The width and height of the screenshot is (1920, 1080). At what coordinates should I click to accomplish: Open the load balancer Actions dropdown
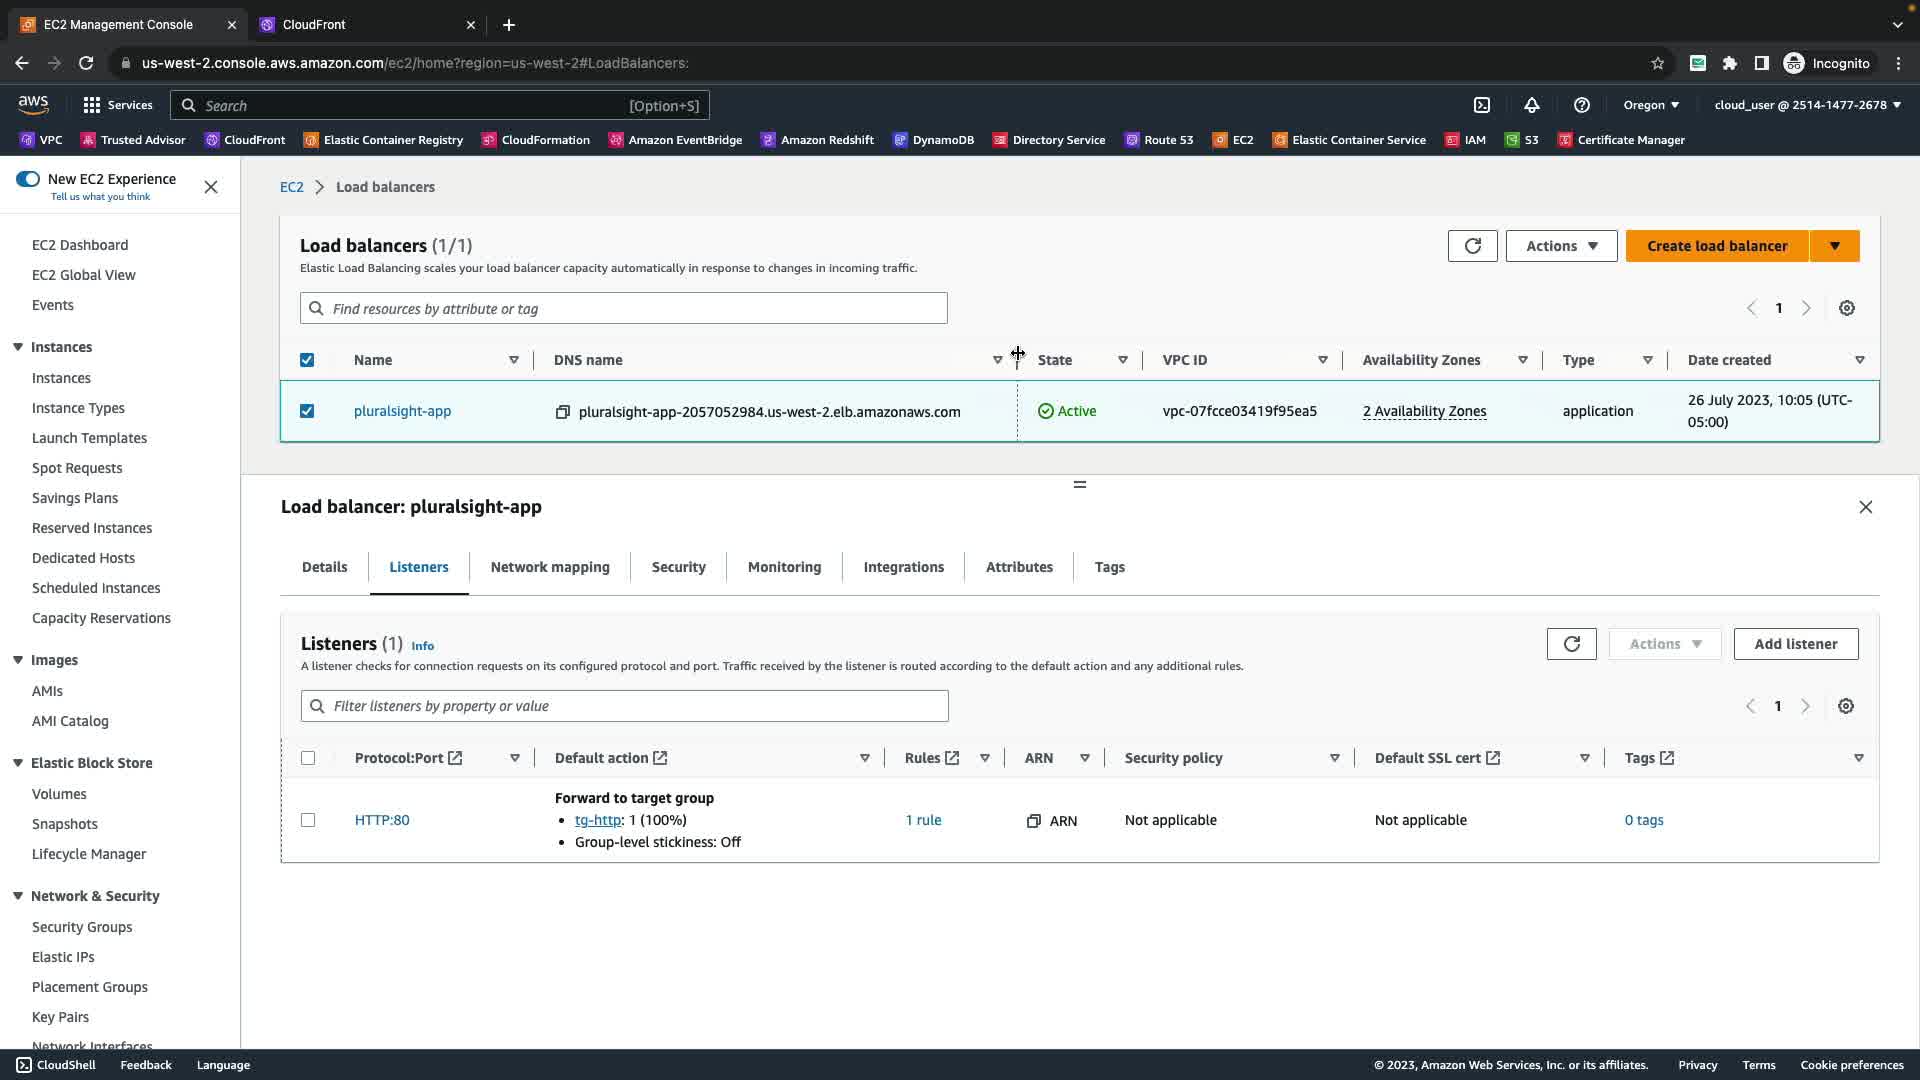coord(1561,246)
